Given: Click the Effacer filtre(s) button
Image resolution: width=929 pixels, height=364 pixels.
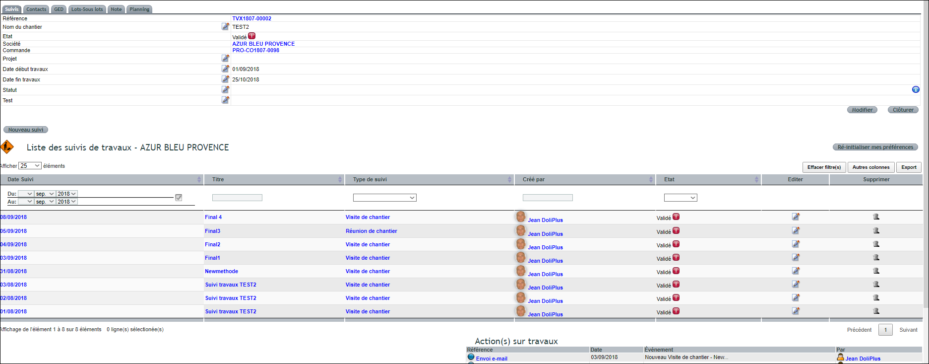Looking at the screenshot, I should click(824, 167).
